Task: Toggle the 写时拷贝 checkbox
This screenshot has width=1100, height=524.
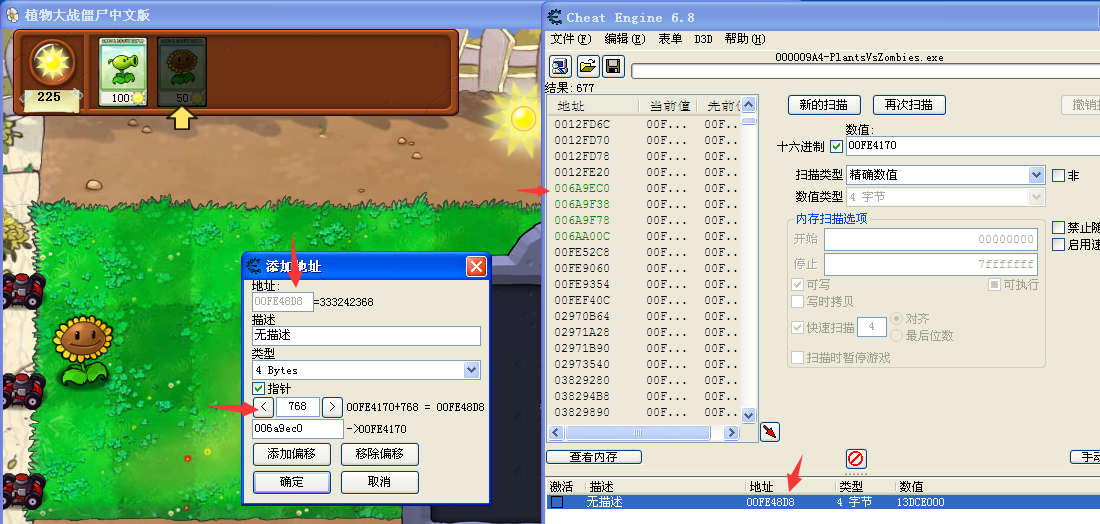Action: point(797,302)
